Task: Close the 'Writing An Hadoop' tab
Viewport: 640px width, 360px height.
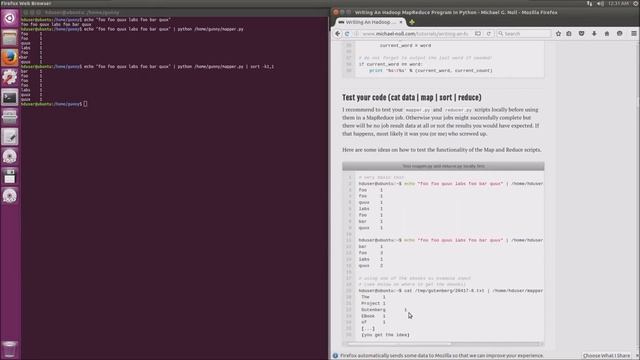Action: [401, 22]
